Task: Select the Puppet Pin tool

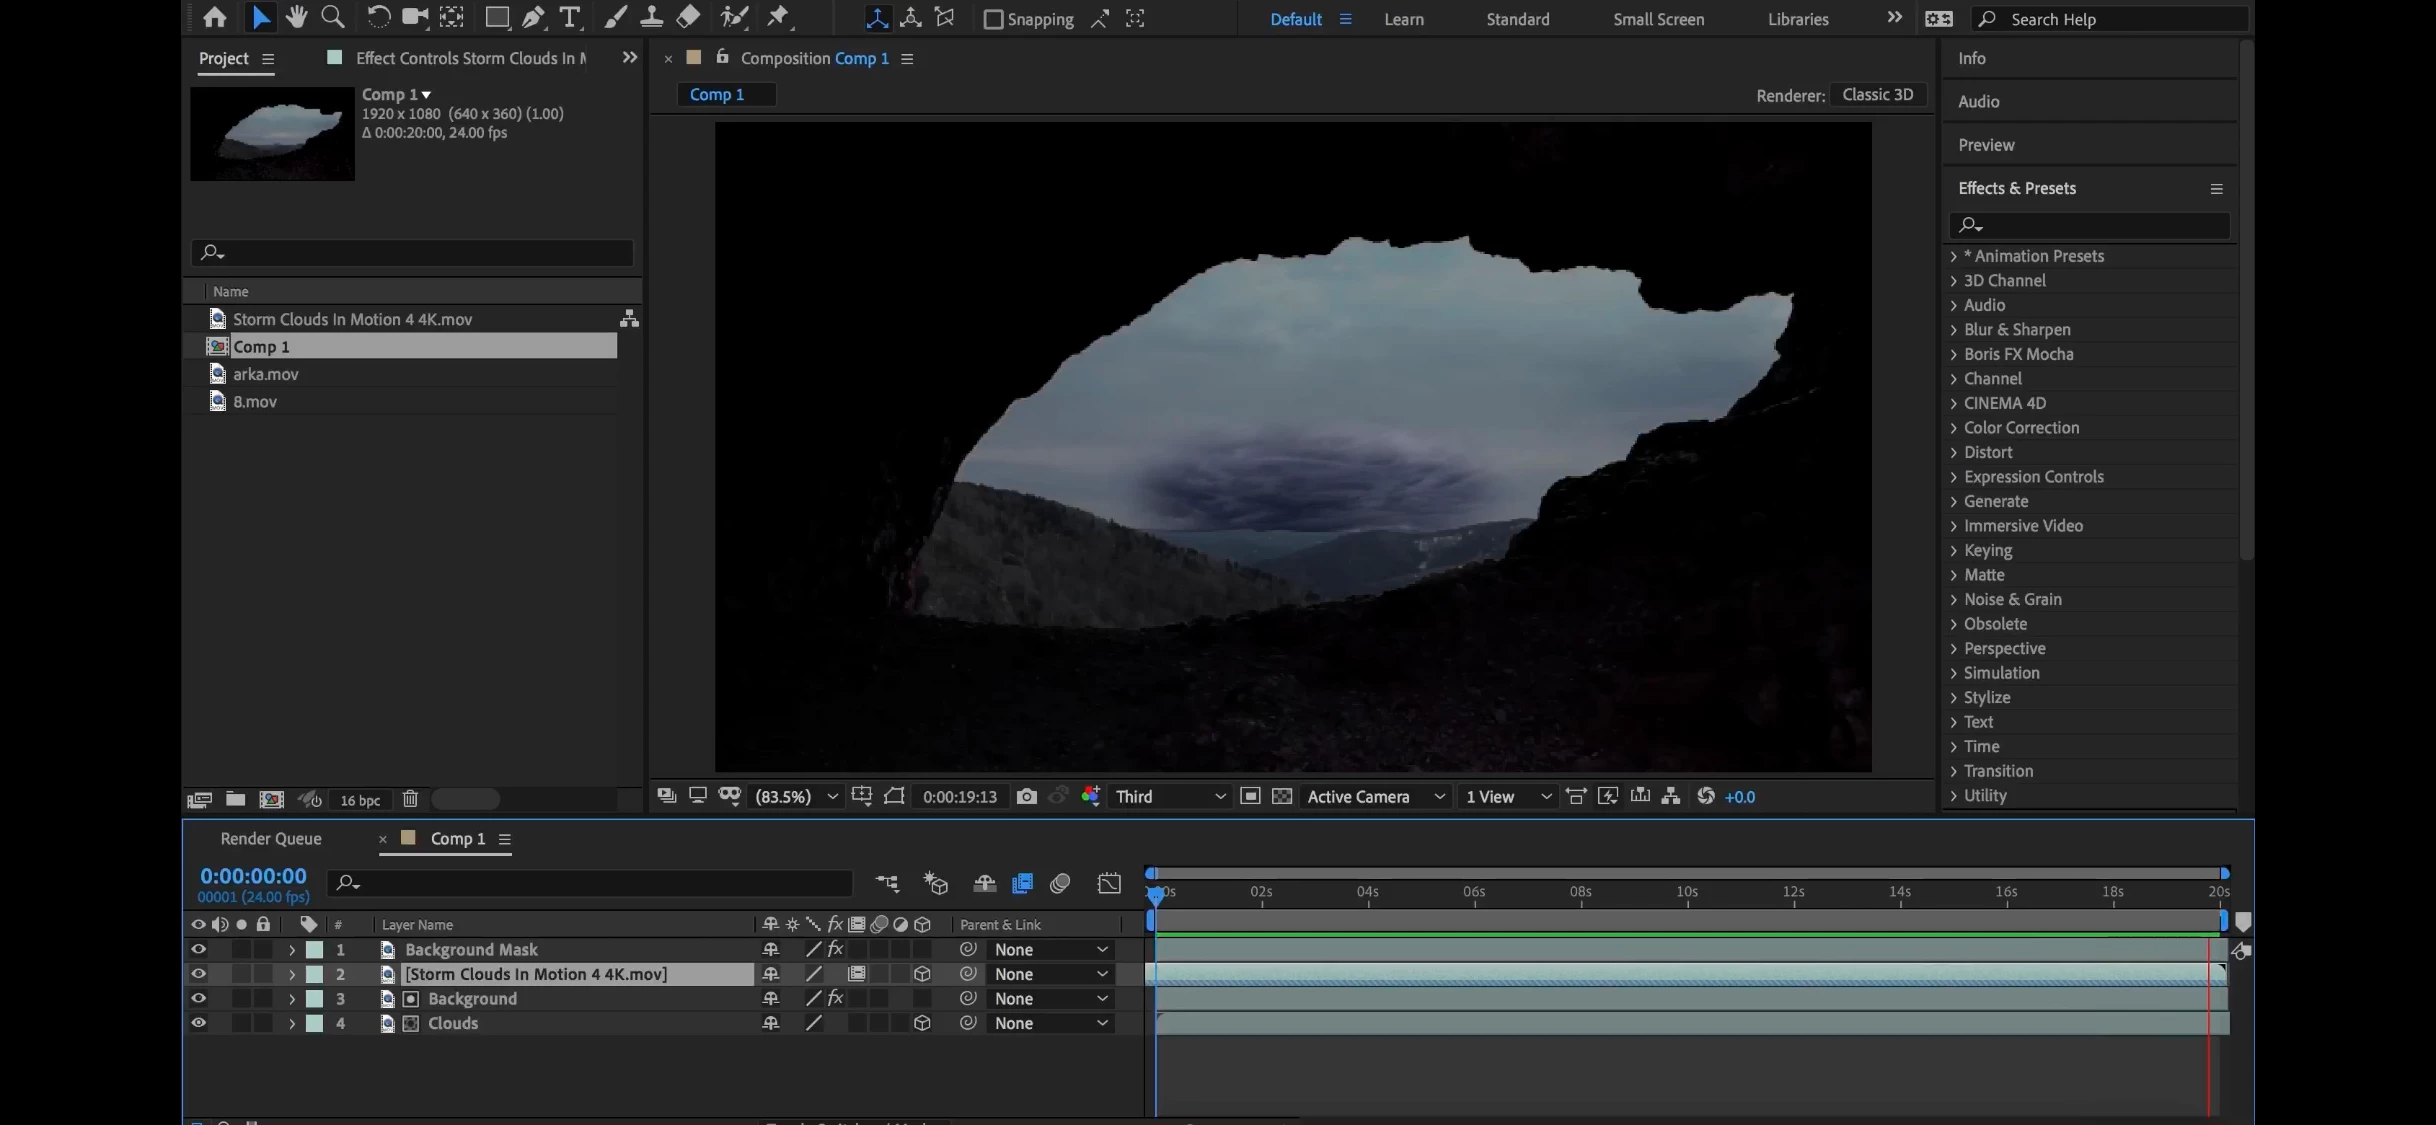Action: pos(777,17)
